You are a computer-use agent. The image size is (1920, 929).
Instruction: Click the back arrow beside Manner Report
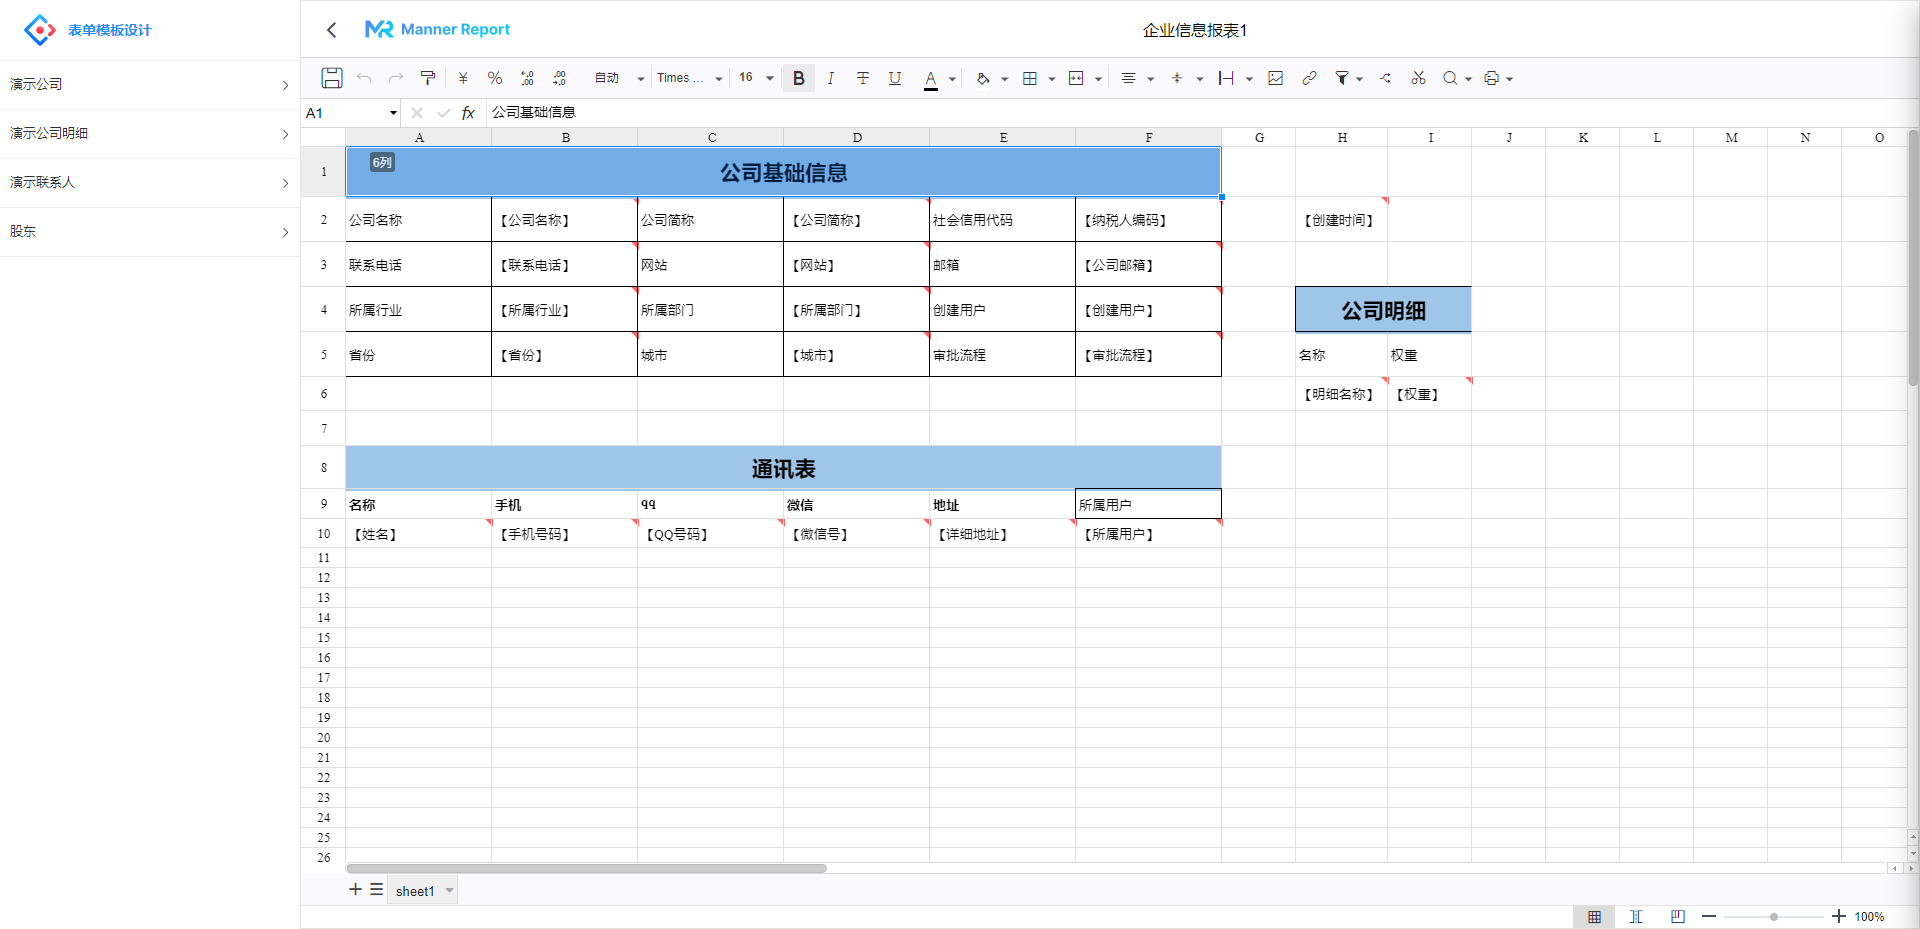tap(332, 30)
